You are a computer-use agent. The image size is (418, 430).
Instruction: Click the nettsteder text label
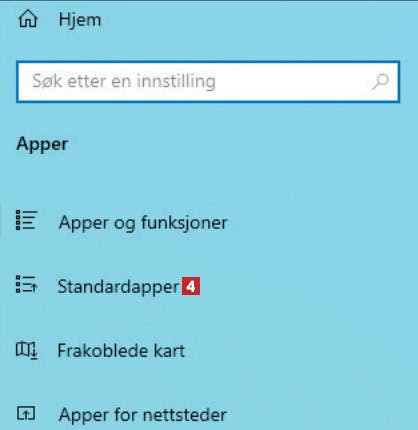[185, 415]
